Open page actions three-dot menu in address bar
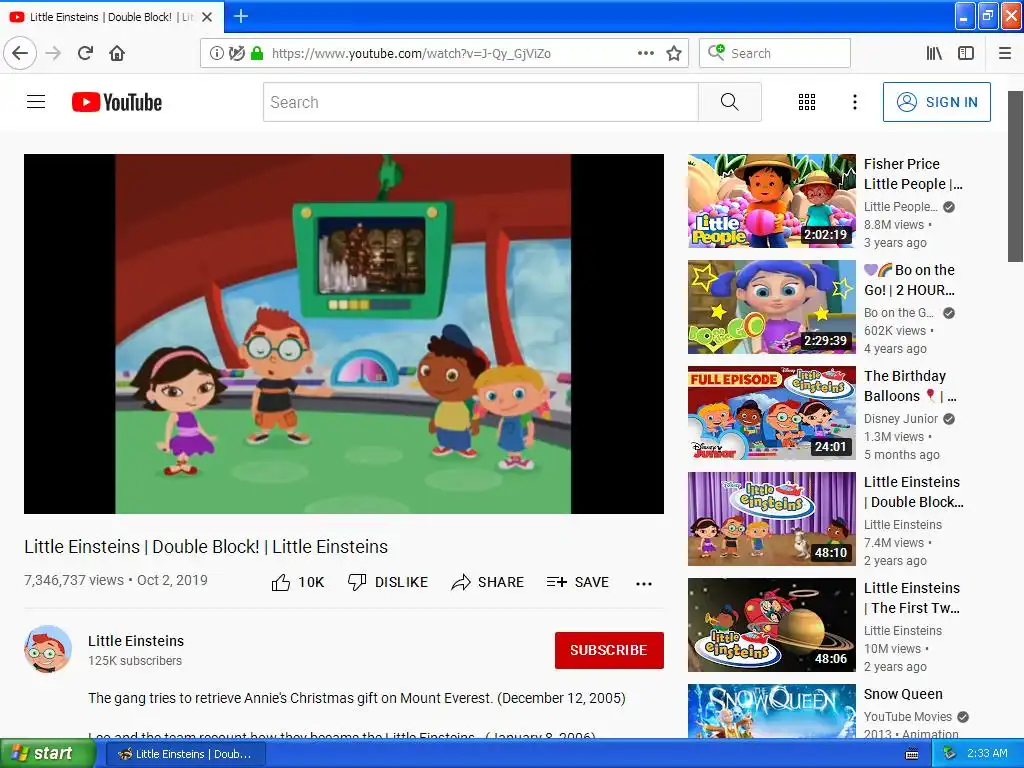This screenshot has height=768, width=1024. point(645,53)
